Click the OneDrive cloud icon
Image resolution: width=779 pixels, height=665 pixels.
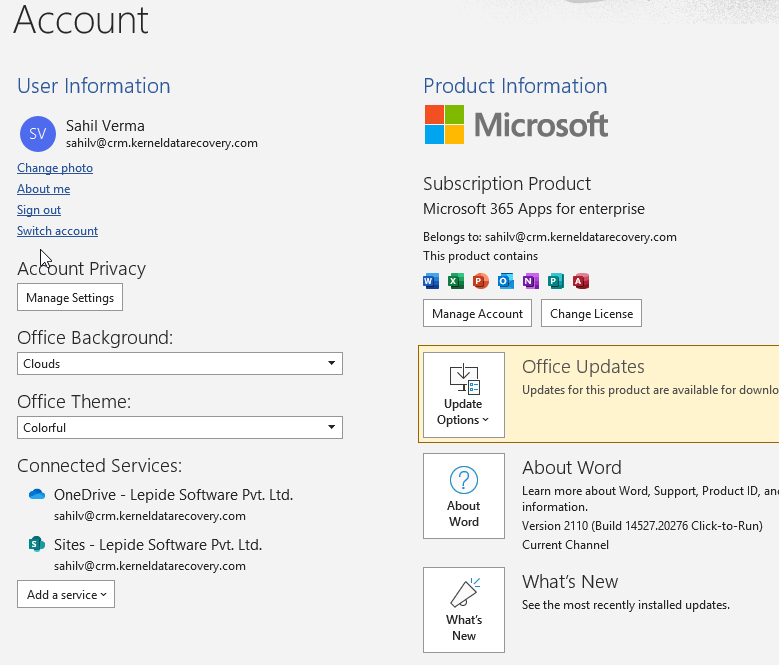[37, 494]
